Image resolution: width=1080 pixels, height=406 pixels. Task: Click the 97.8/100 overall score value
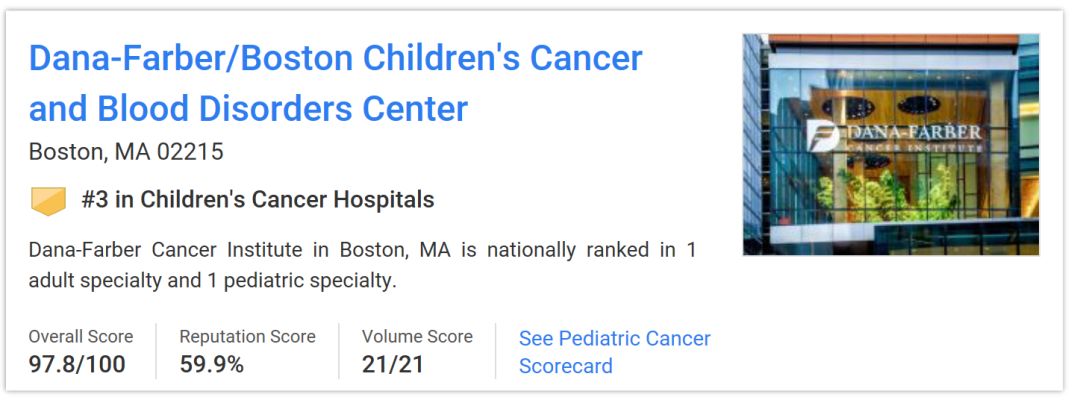tap(77, 365)
